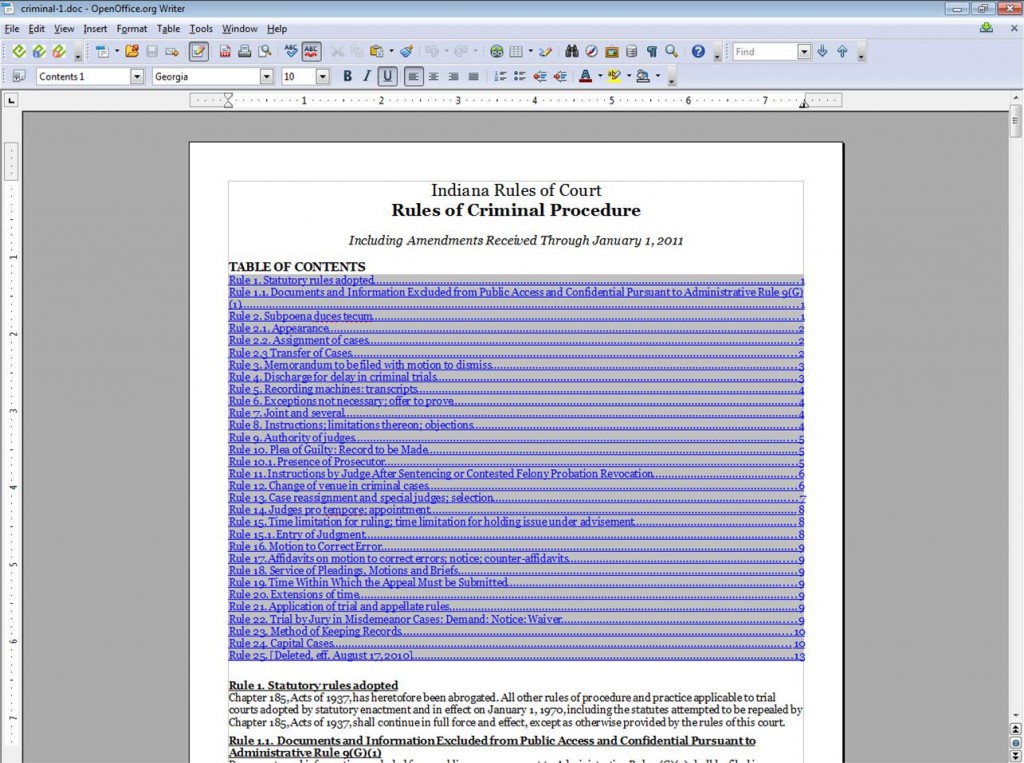Image resolution: width=1024 pixels, height=763 pixels.
Task: Open the Format menu
Action: pyautogui.click(x=132, y=29)
